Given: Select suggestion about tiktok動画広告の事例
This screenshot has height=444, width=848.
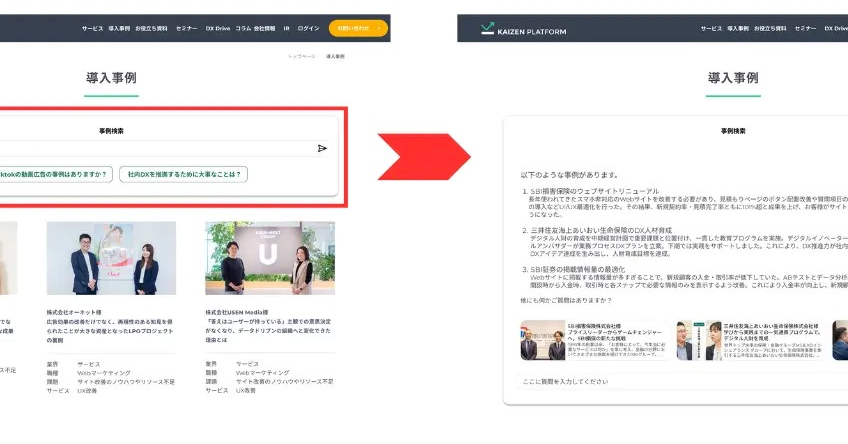Looking at the screenshot, I should pyautogui.click(x=55, y=174).
